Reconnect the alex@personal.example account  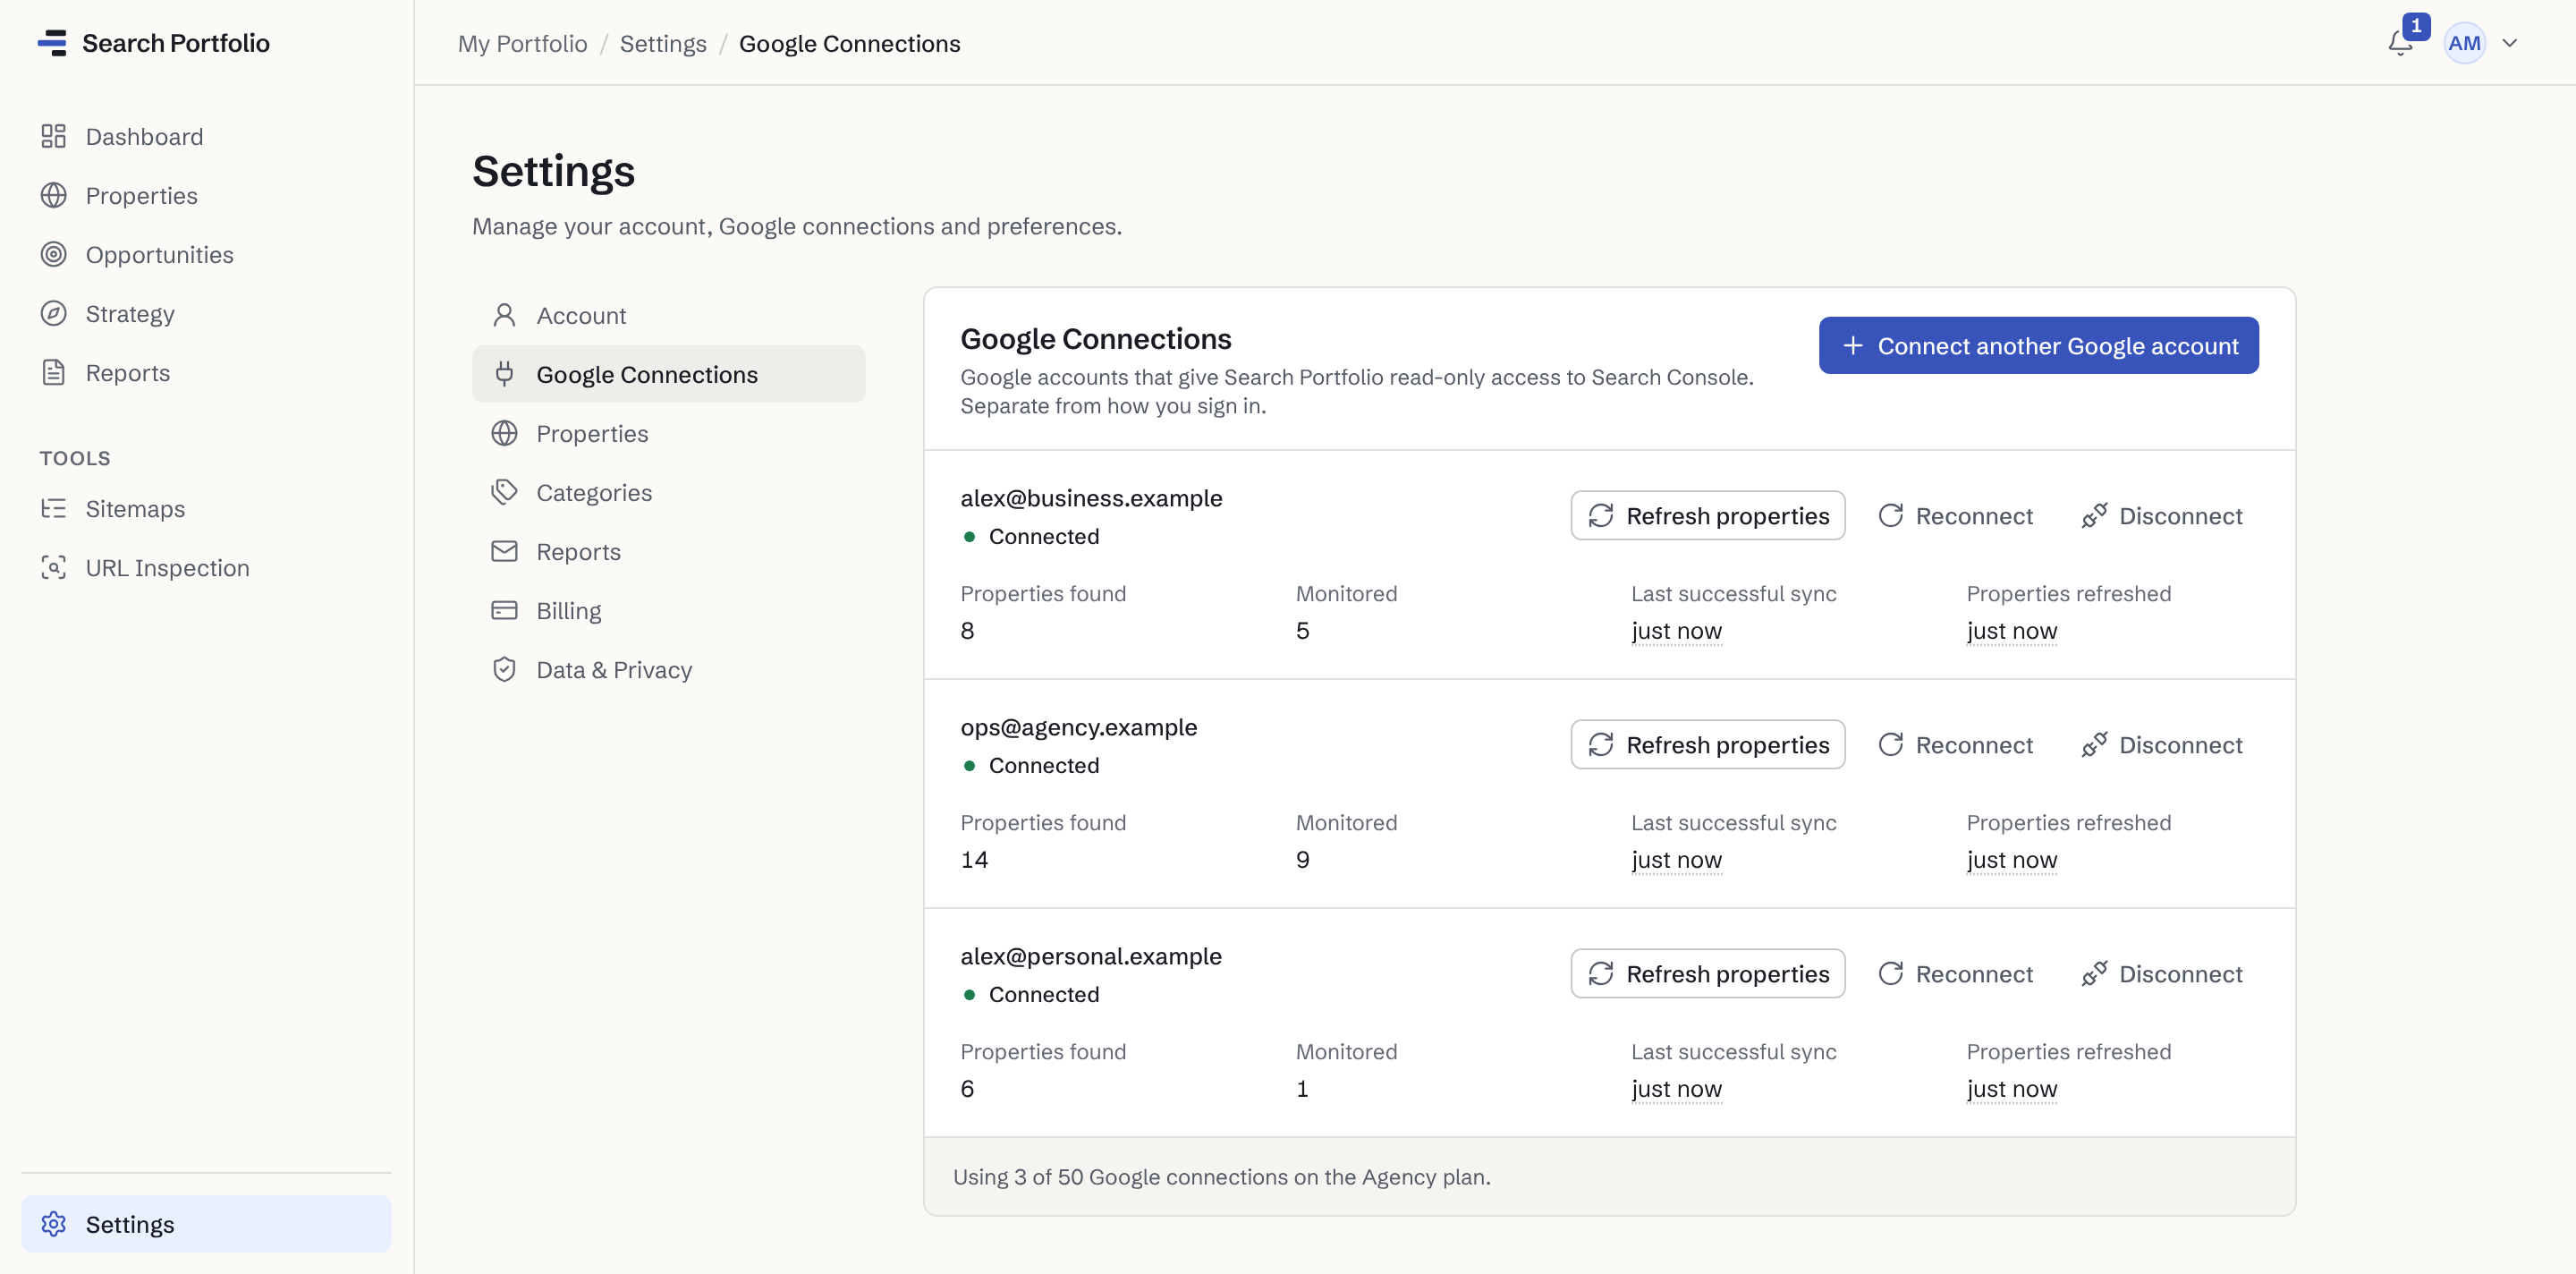(x=1955, y=973)
